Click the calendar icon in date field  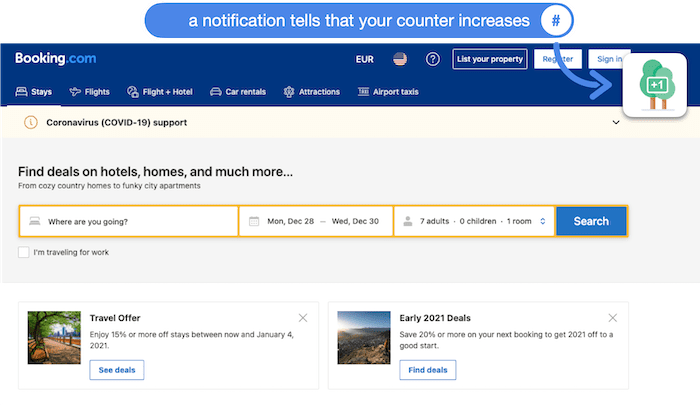coord(254,221)
